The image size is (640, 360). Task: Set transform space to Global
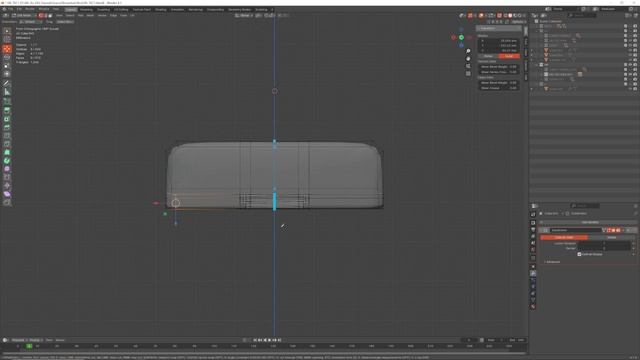pos(488,56)
